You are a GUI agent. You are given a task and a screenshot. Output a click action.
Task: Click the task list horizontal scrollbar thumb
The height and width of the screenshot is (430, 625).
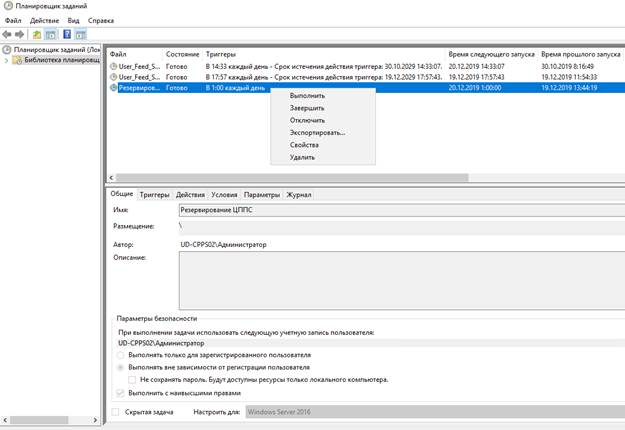[292, 178]
